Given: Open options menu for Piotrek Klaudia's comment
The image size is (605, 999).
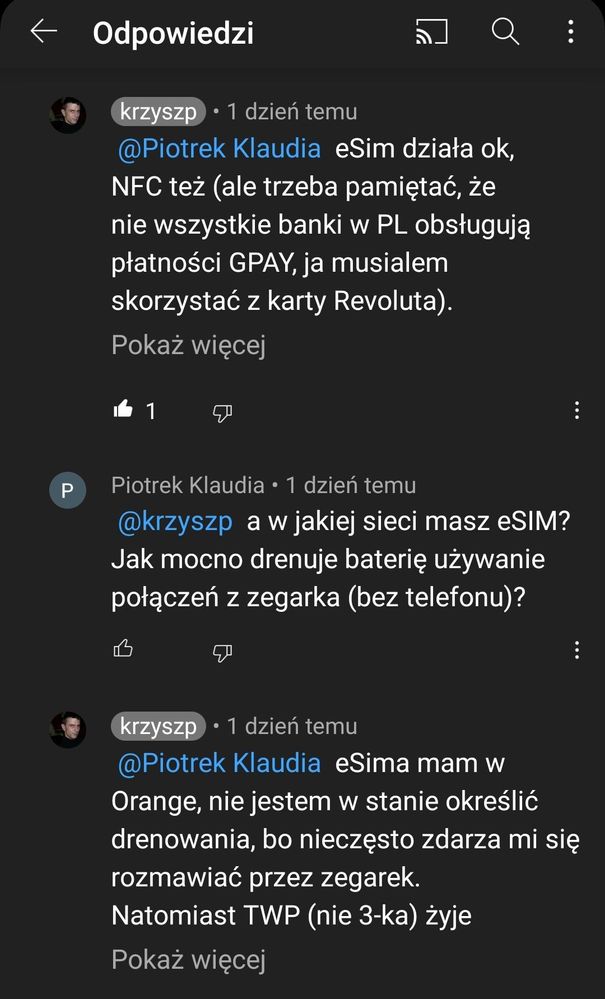Looking at the screenshot, I should (577, 650).
